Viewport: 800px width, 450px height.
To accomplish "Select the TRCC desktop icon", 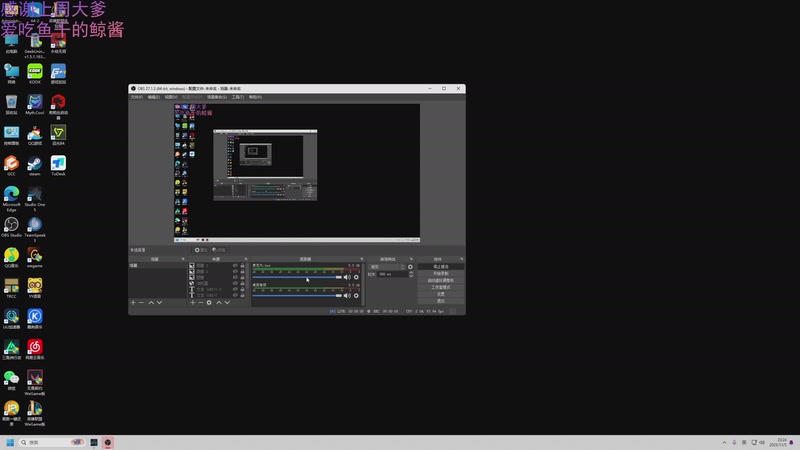I will [11, 288].
